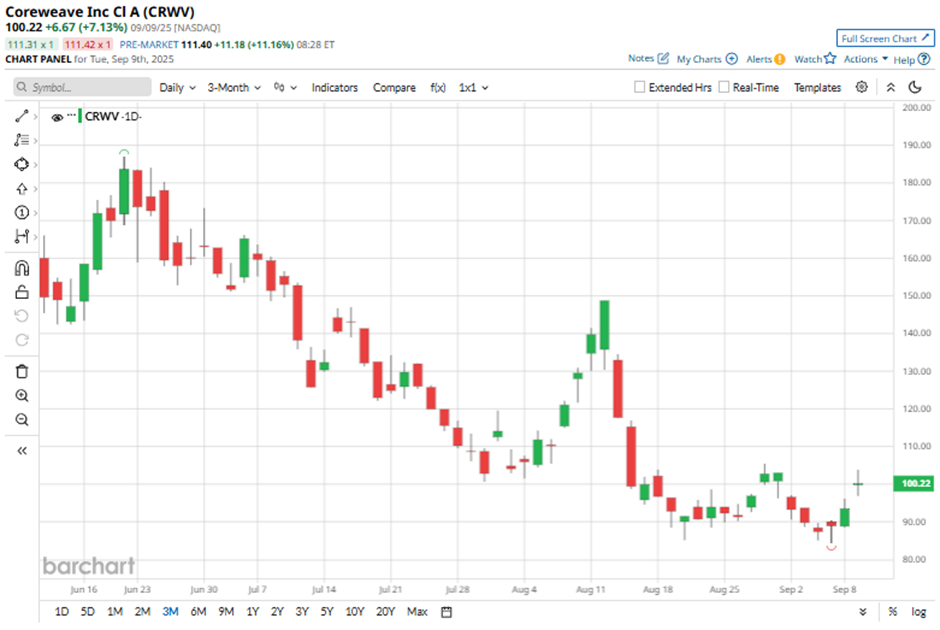Click the Help question mark icon
This screenshot has height=630, width=940.
[x=924, y=59]
